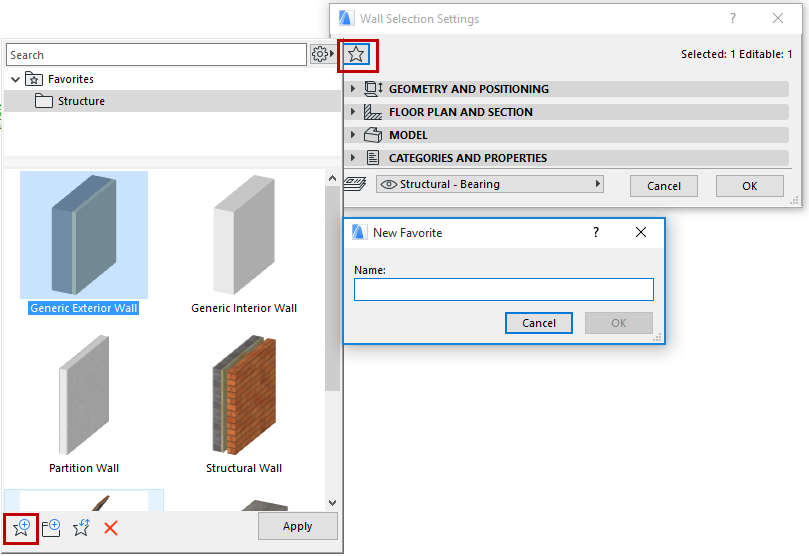
Task: Open help in Wall Selection Settings window
Action: pyautogui.click(x=733, y=19)
